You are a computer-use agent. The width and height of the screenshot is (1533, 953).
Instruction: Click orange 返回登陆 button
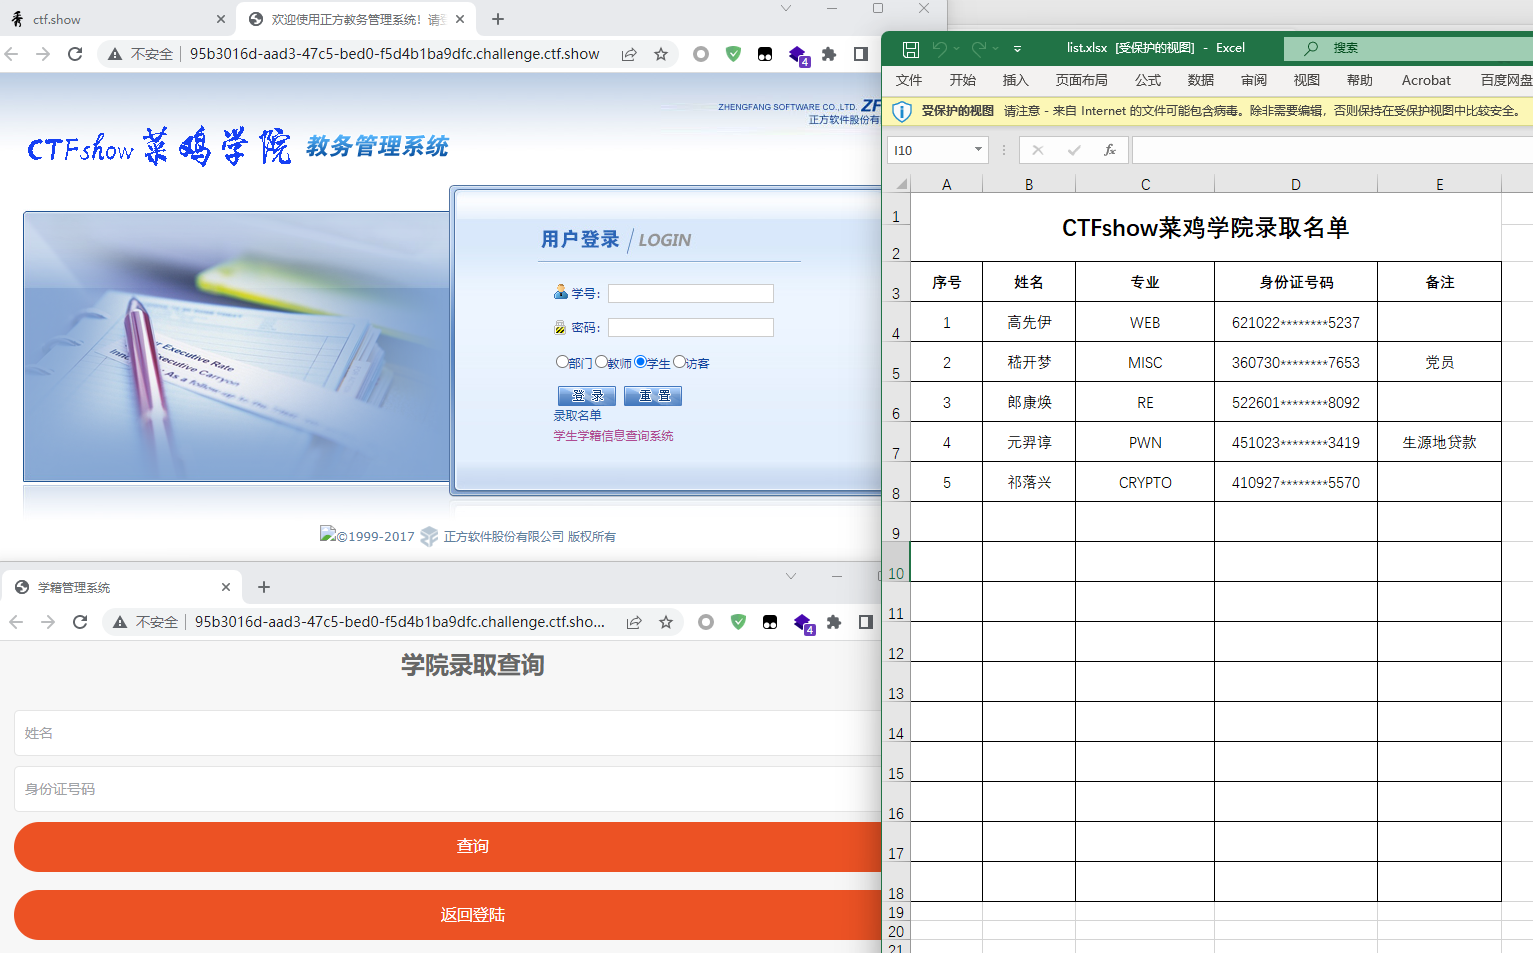pos(472,915)
